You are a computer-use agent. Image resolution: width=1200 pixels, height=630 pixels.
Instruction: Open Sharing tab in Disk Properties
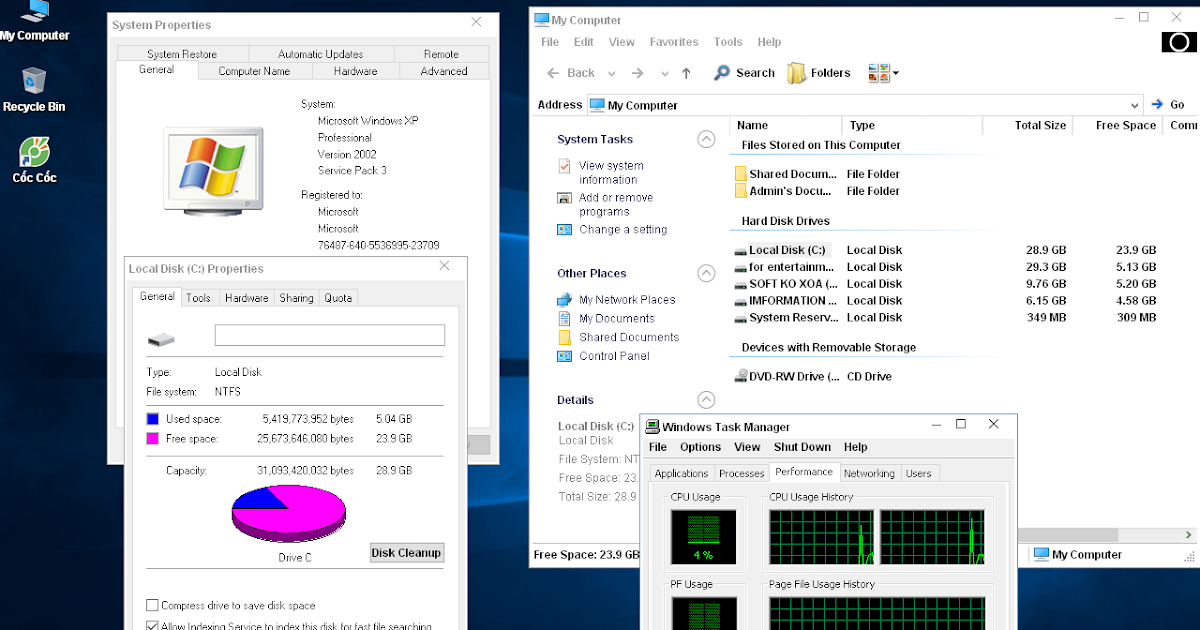(x=296, y=298)
